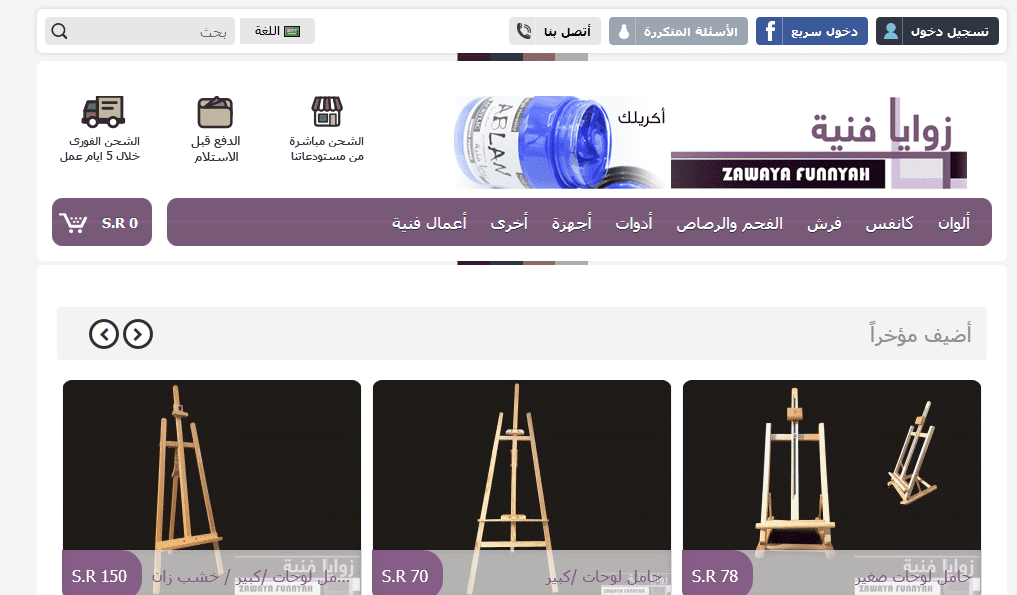Click the search magnifier icon
The width and height of the screenshot is (1017, 595).
click(59, 31)
